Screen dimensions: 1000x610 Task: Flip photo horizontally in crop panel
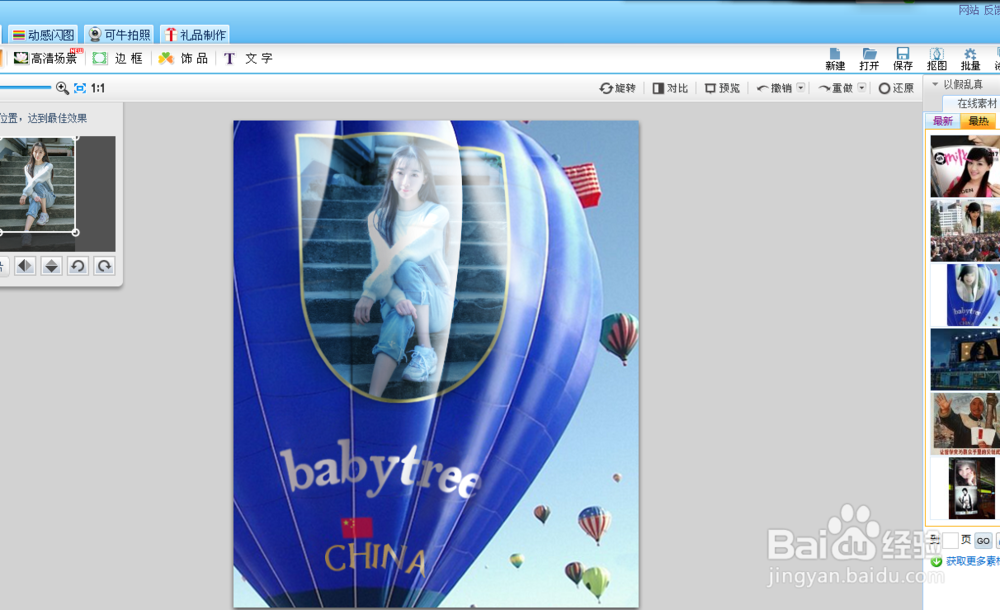tap(25, 265)
